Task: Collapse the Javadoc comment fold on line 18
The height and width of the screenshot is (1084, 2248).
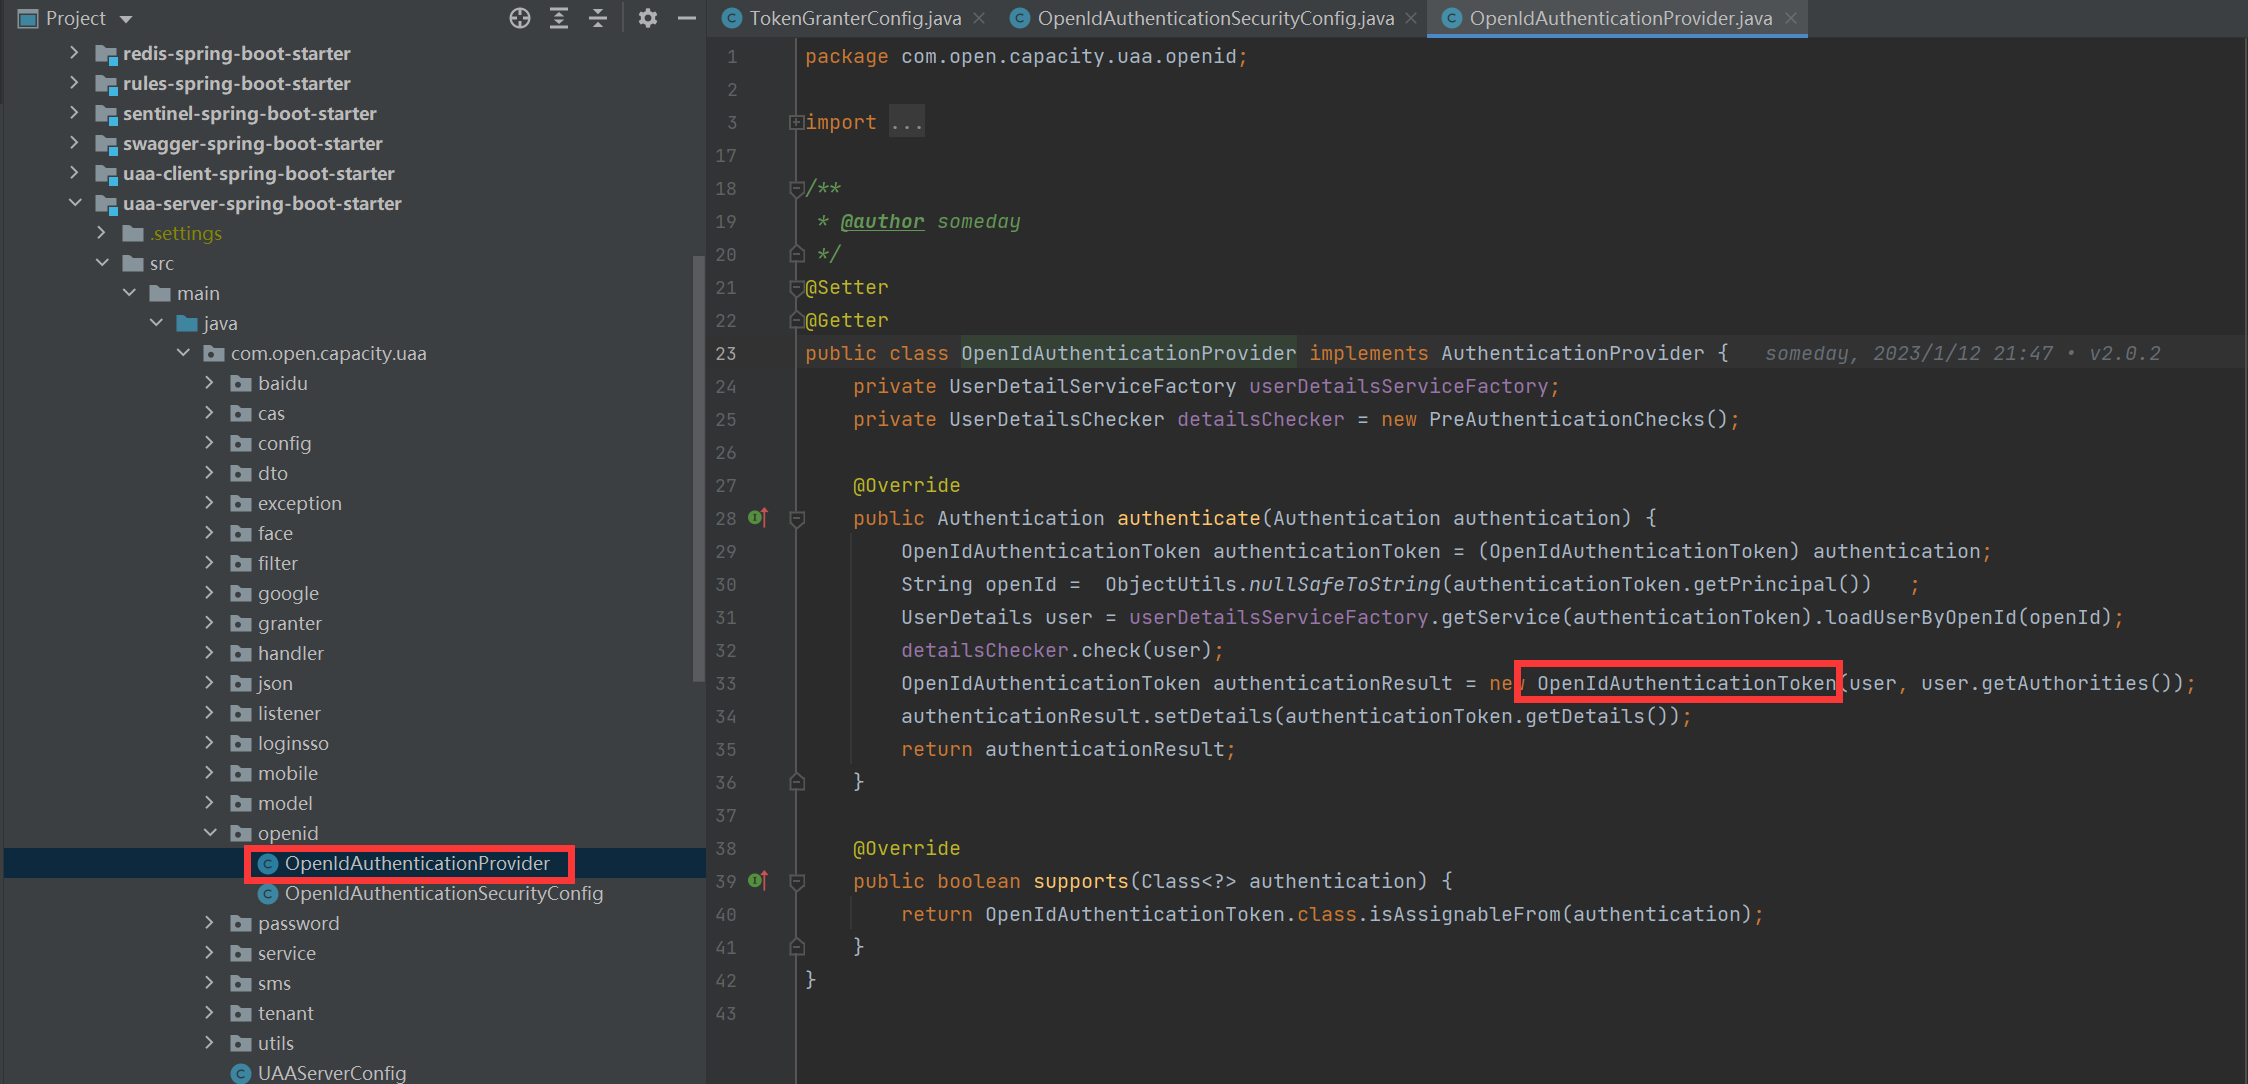Action: pos(797,188)
